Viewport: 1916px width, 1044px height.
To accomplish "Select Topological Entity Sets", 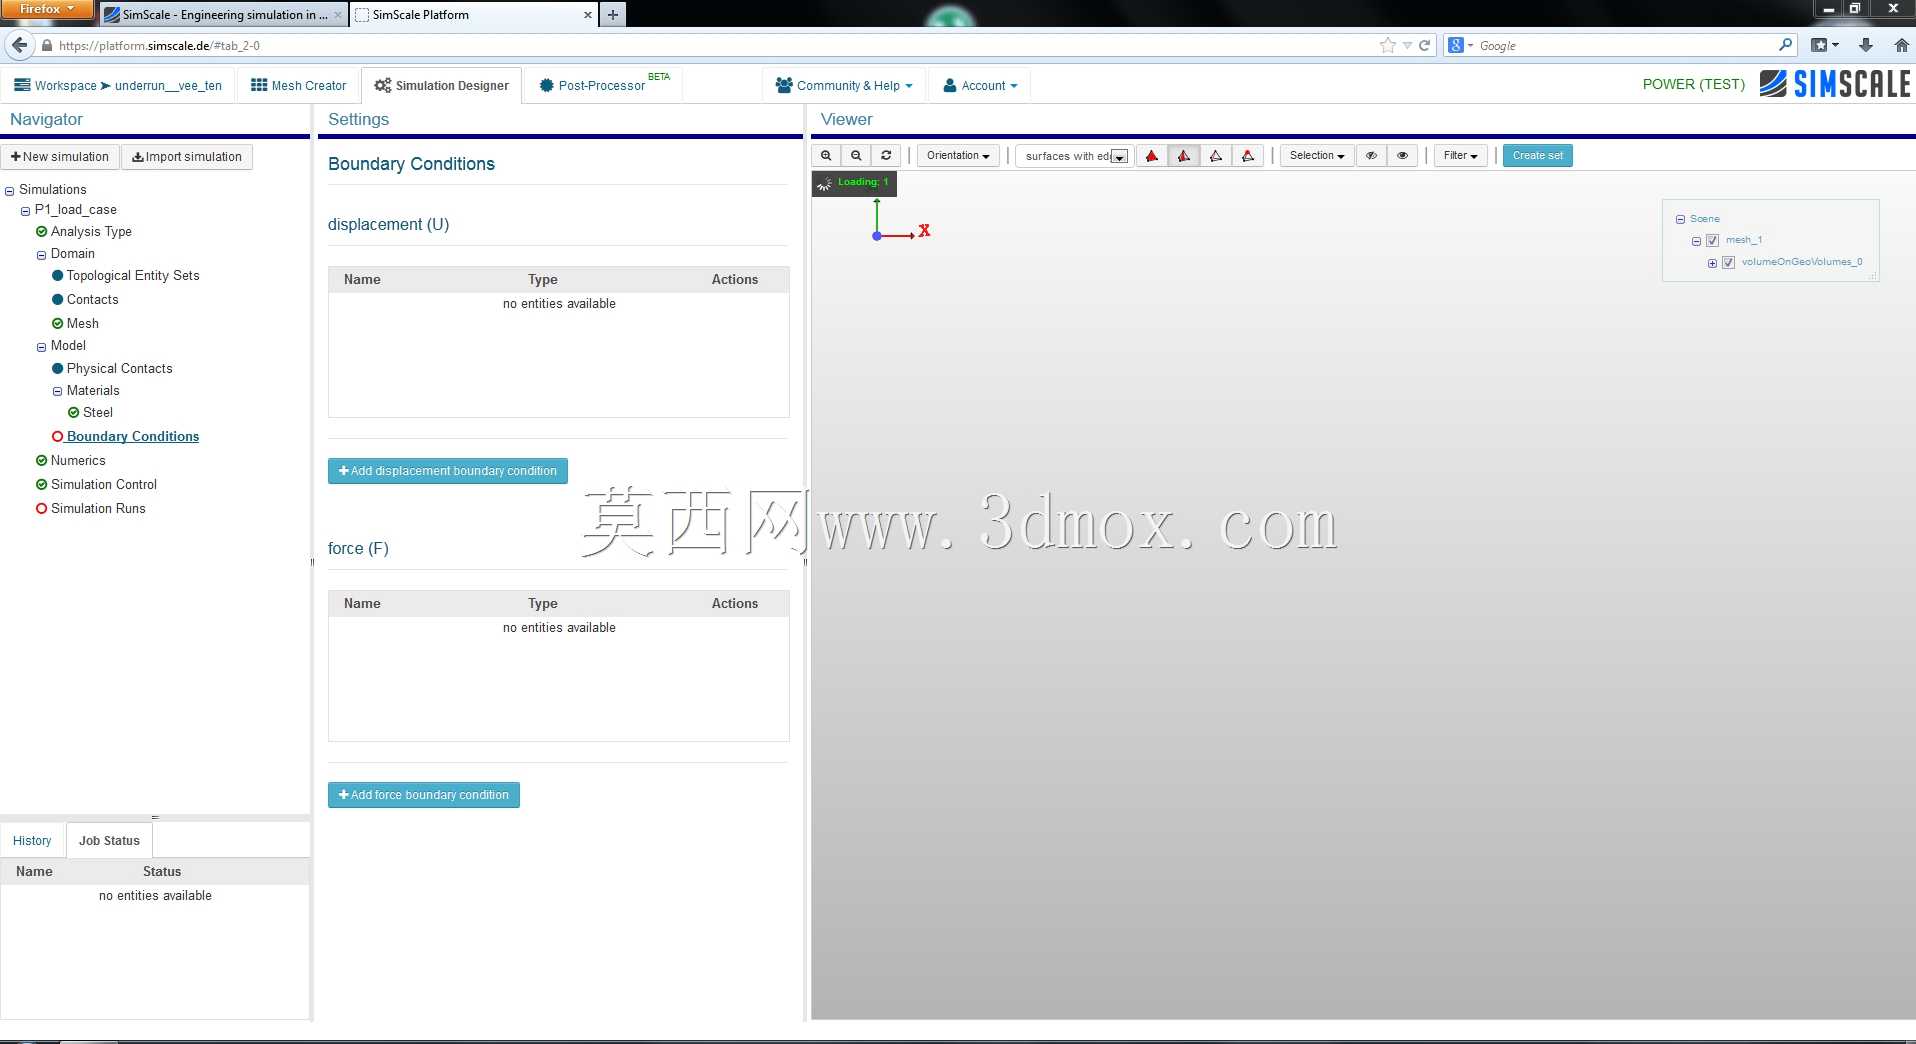I will (x=133, y=276).
